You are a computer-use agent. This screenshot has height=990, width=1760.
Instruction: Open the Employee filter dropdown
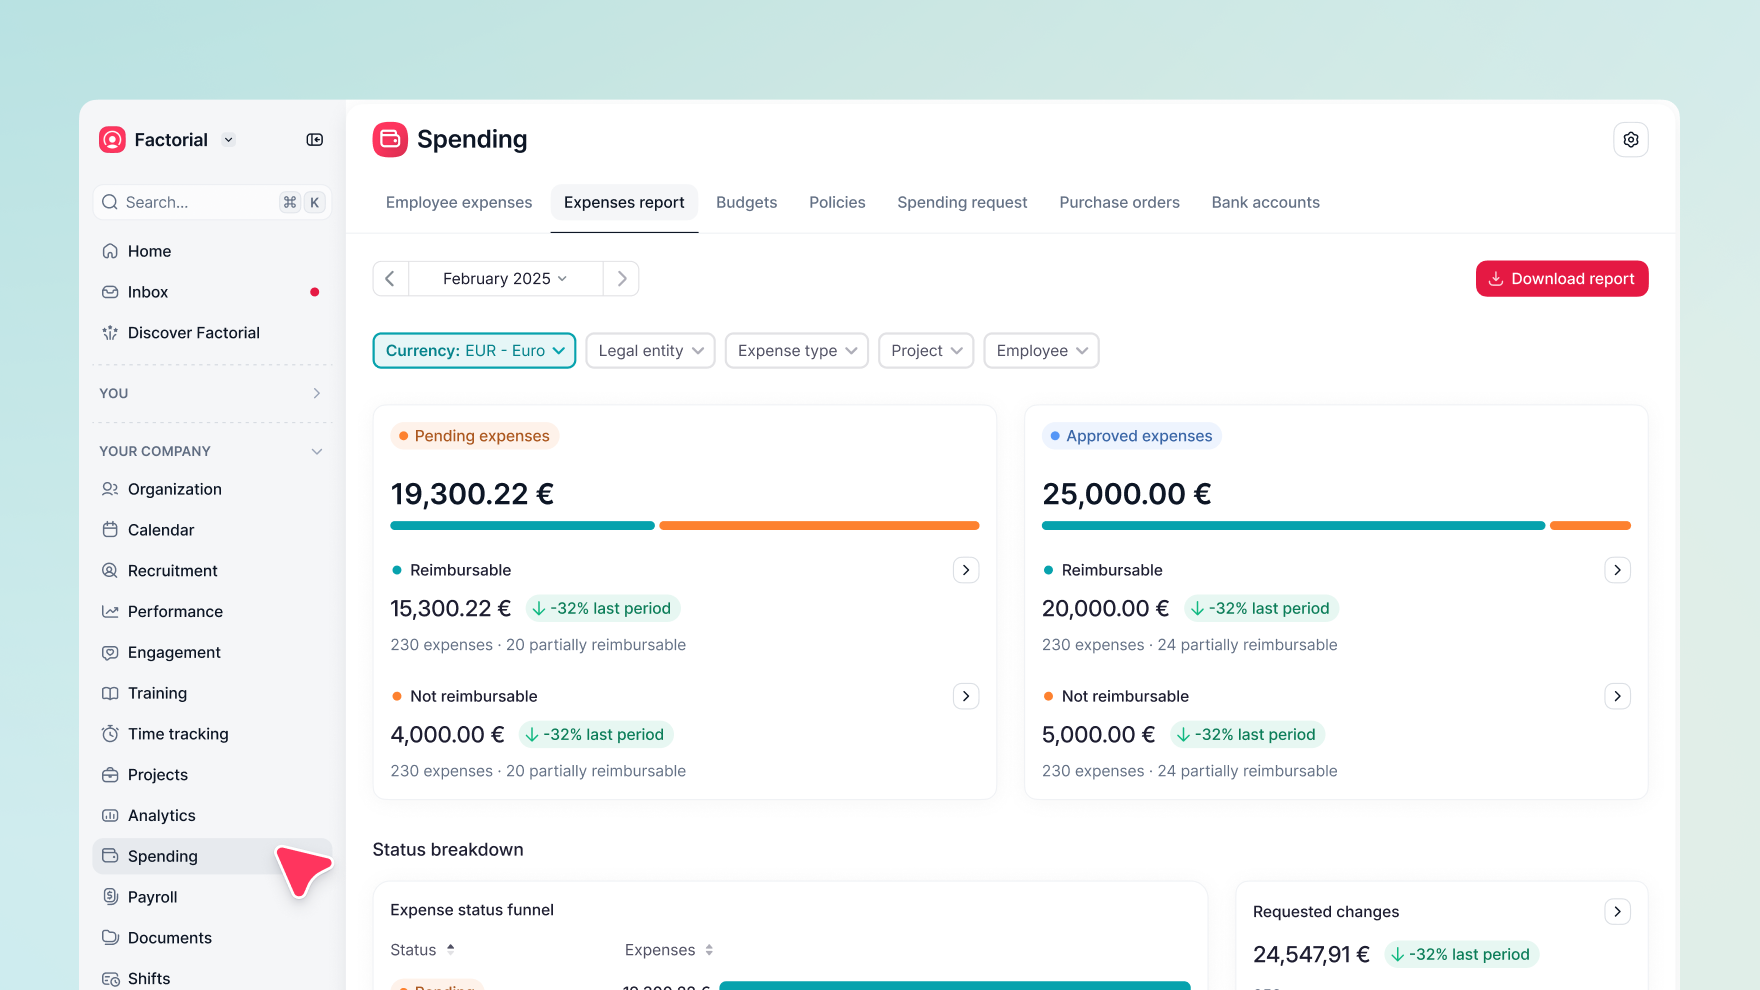[1041, 351]
